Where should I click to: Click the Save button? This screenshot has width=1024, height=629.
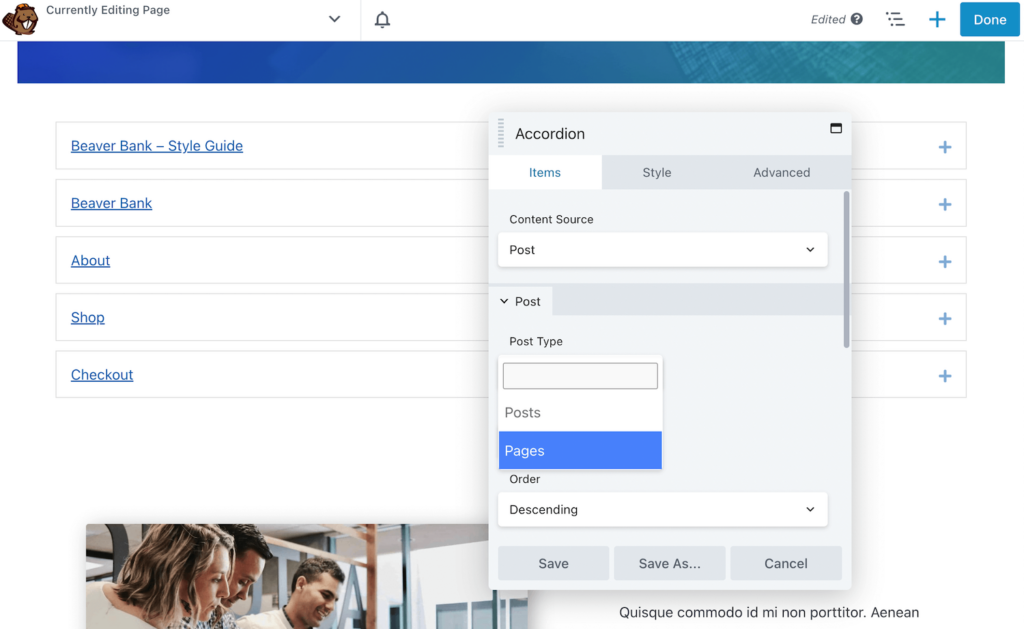(x=553, y=564)
